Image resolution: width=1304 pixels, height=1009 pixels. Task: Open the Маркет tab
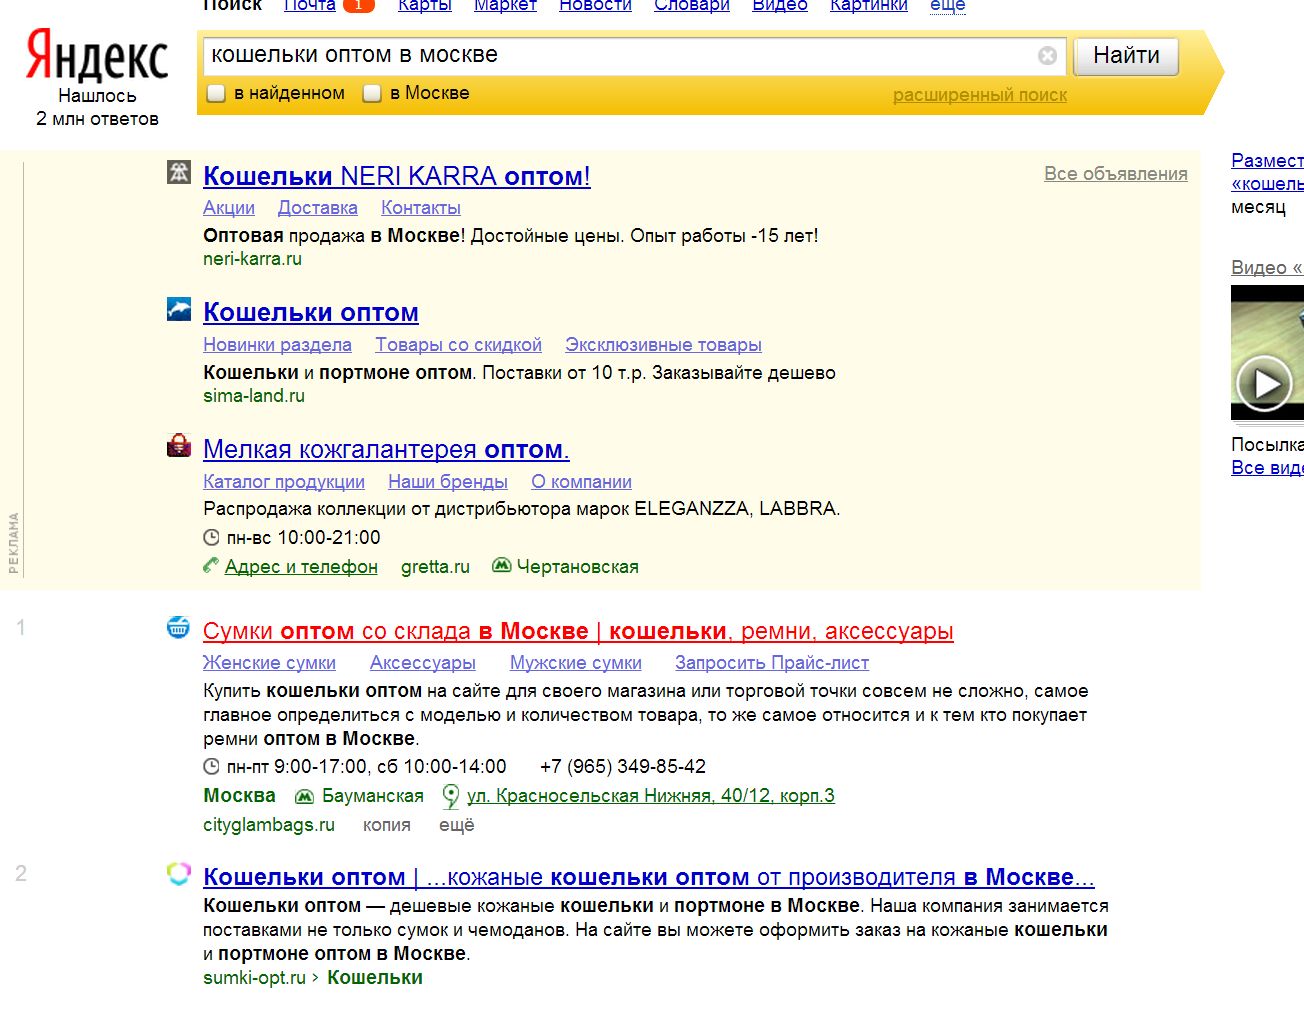tap(505, 6)
